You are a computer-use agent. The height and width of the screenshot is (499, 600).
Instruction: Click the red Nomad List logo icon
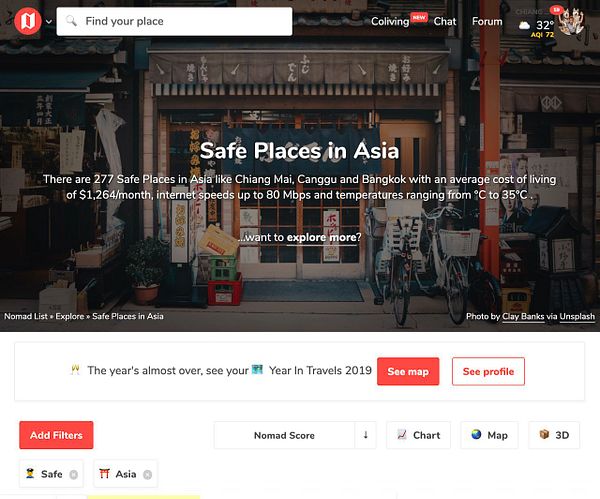[28, 21]
